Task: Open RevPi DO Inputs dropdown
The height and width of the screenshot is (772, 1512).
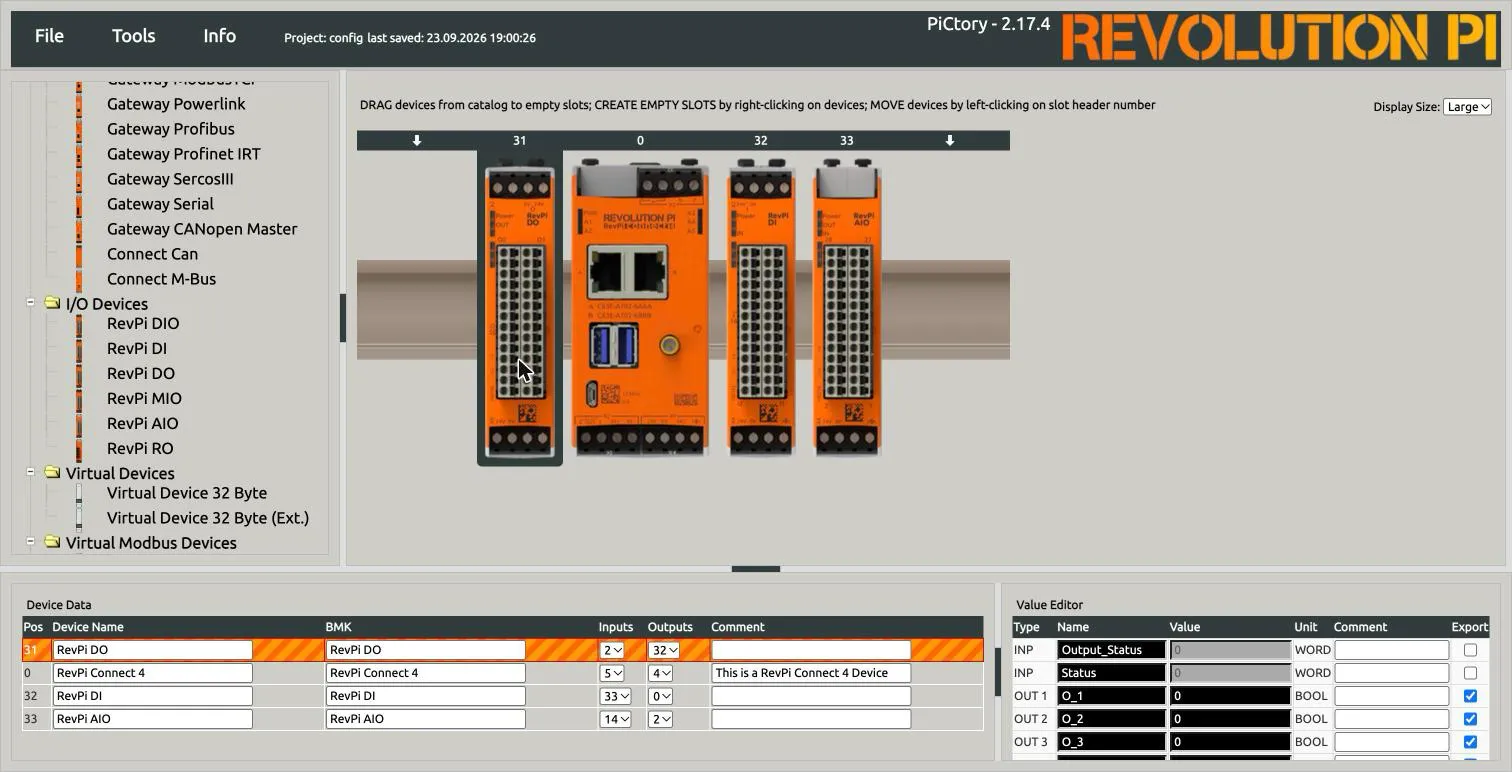Action: pos(613,650)
